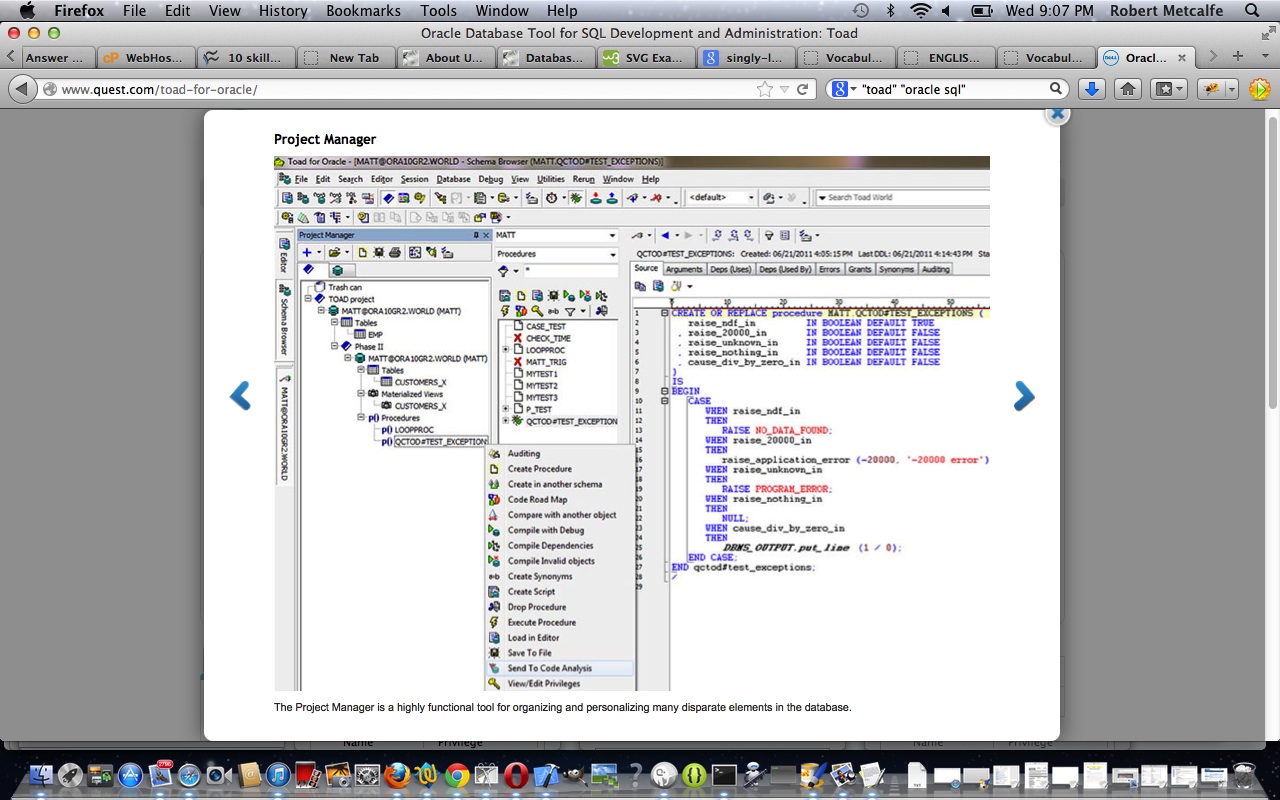Switch to the 10 skill... tab

[x=245, y=57]
